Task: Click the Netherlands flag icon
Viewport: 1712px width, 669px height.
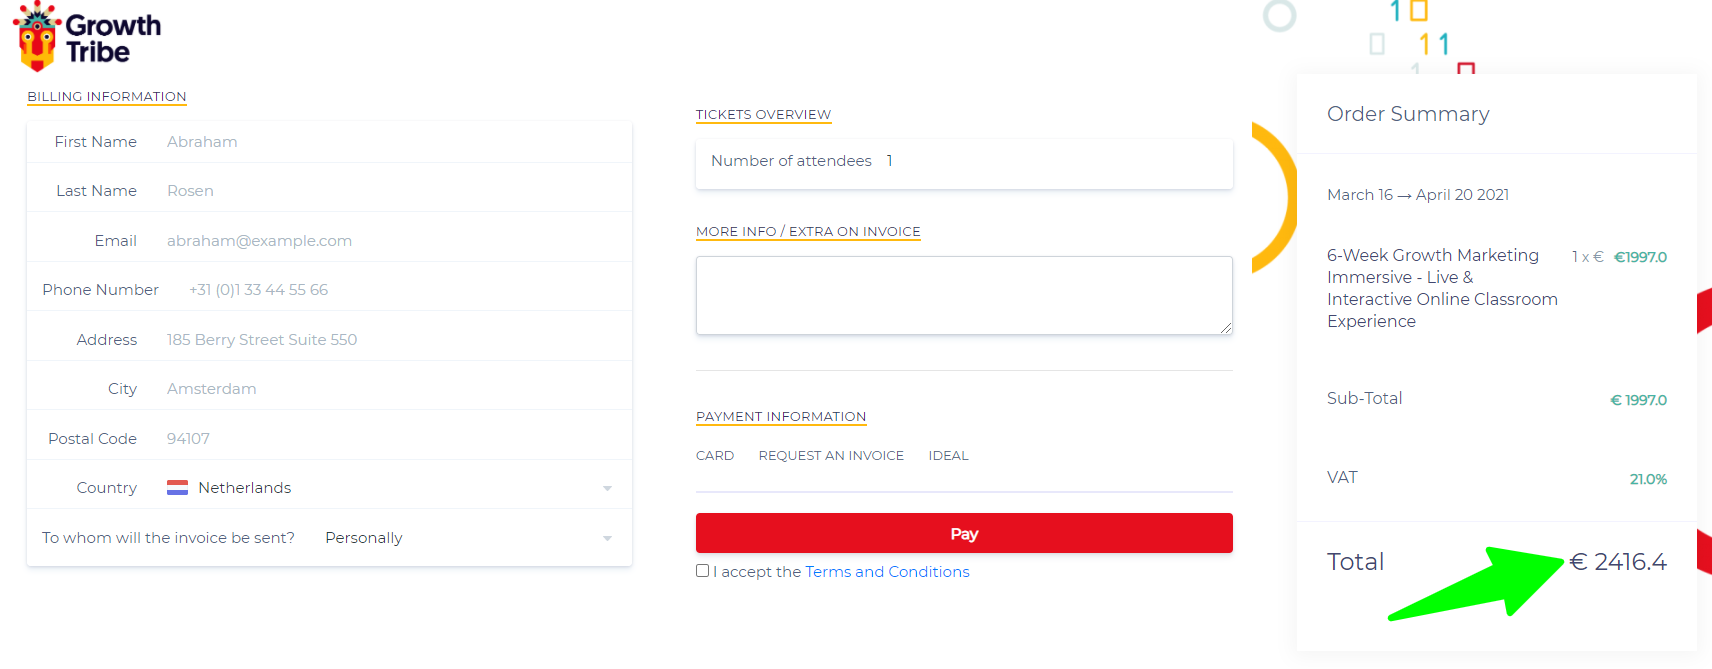Action: click(177, 488)
